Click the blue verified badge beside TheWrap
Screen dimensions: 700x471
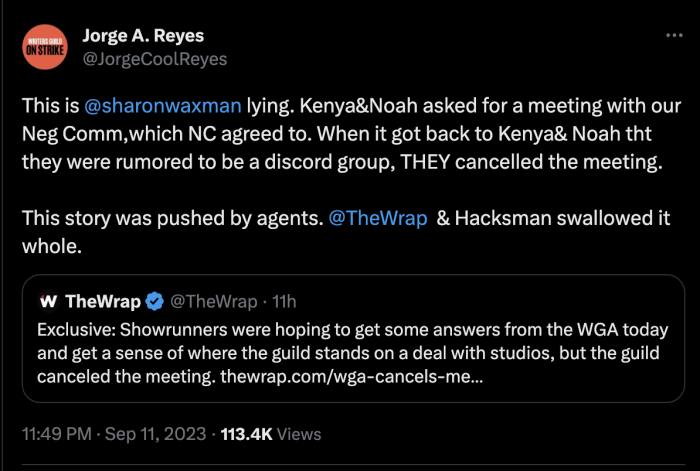[x=155, y=301]
